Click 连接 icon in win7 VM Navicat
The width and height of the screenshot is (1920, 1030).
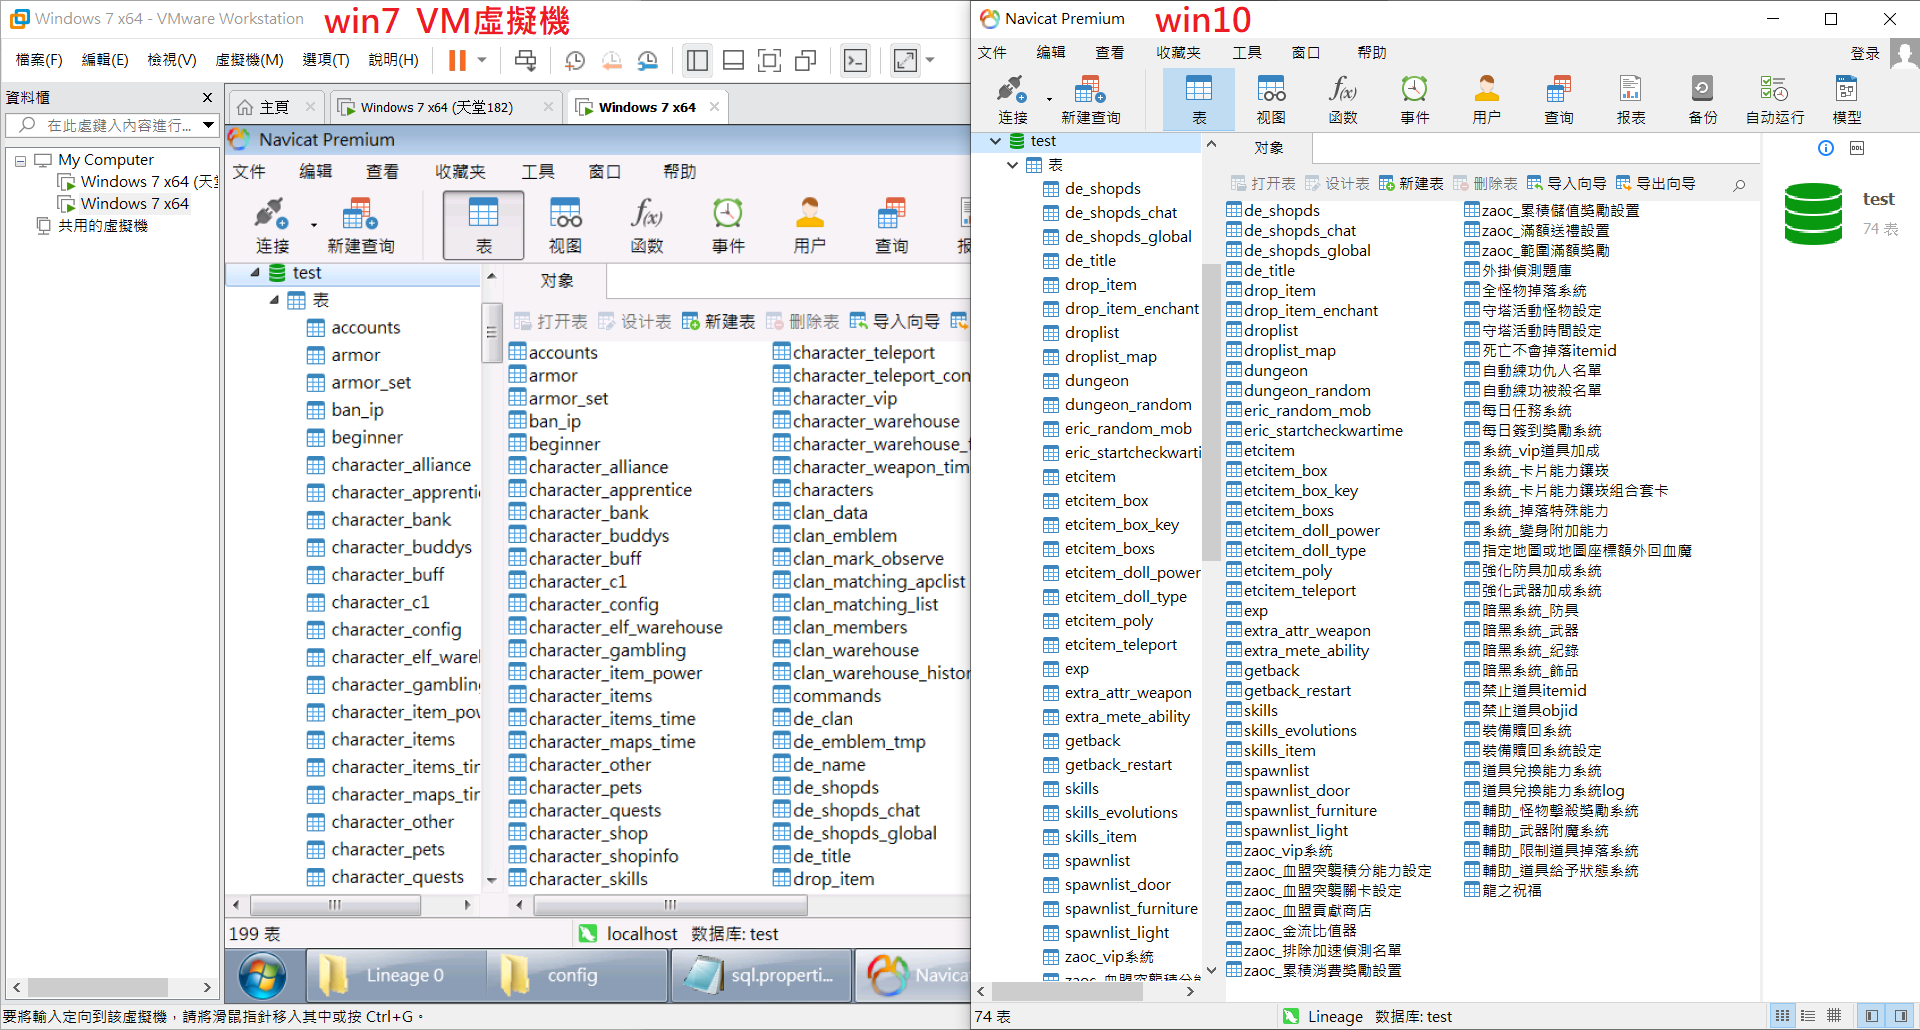(x=272, y=226)
